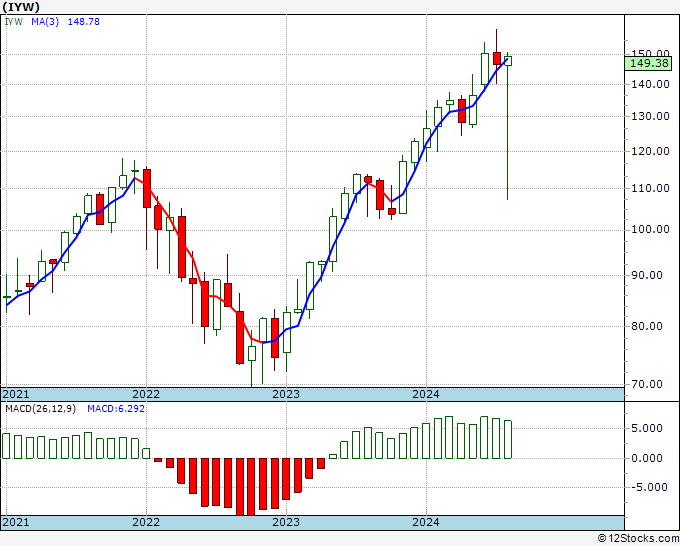
Task: Click the 2022 label on price chart axis
Action: [146, 394]
